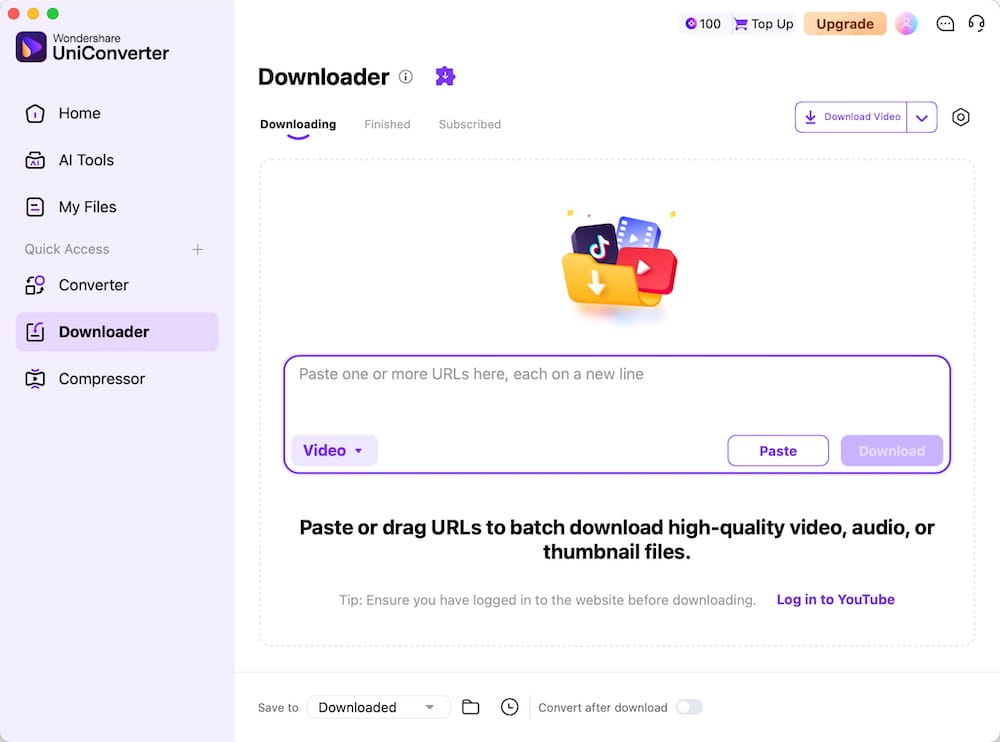This screenshot has height=742, width=1000.
Task: Open download history via the clock icon
Action: click(x=510, y=707)
